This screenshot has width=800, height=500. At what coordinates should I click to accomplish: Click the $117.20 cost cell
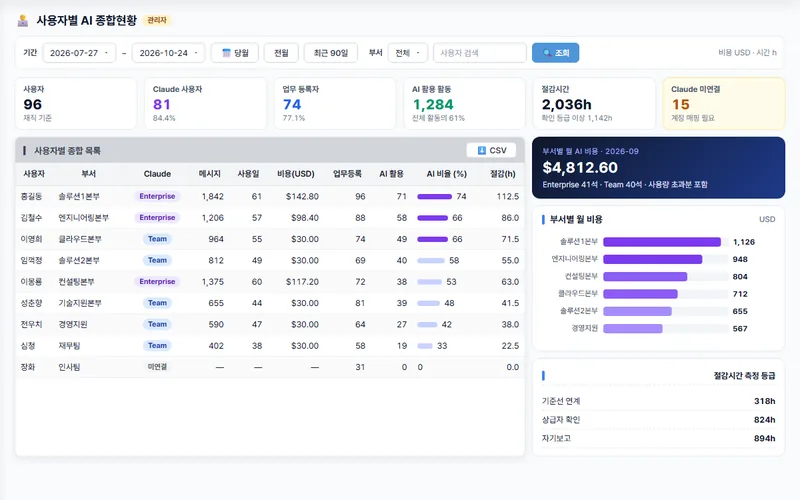(x=302, y=282)
